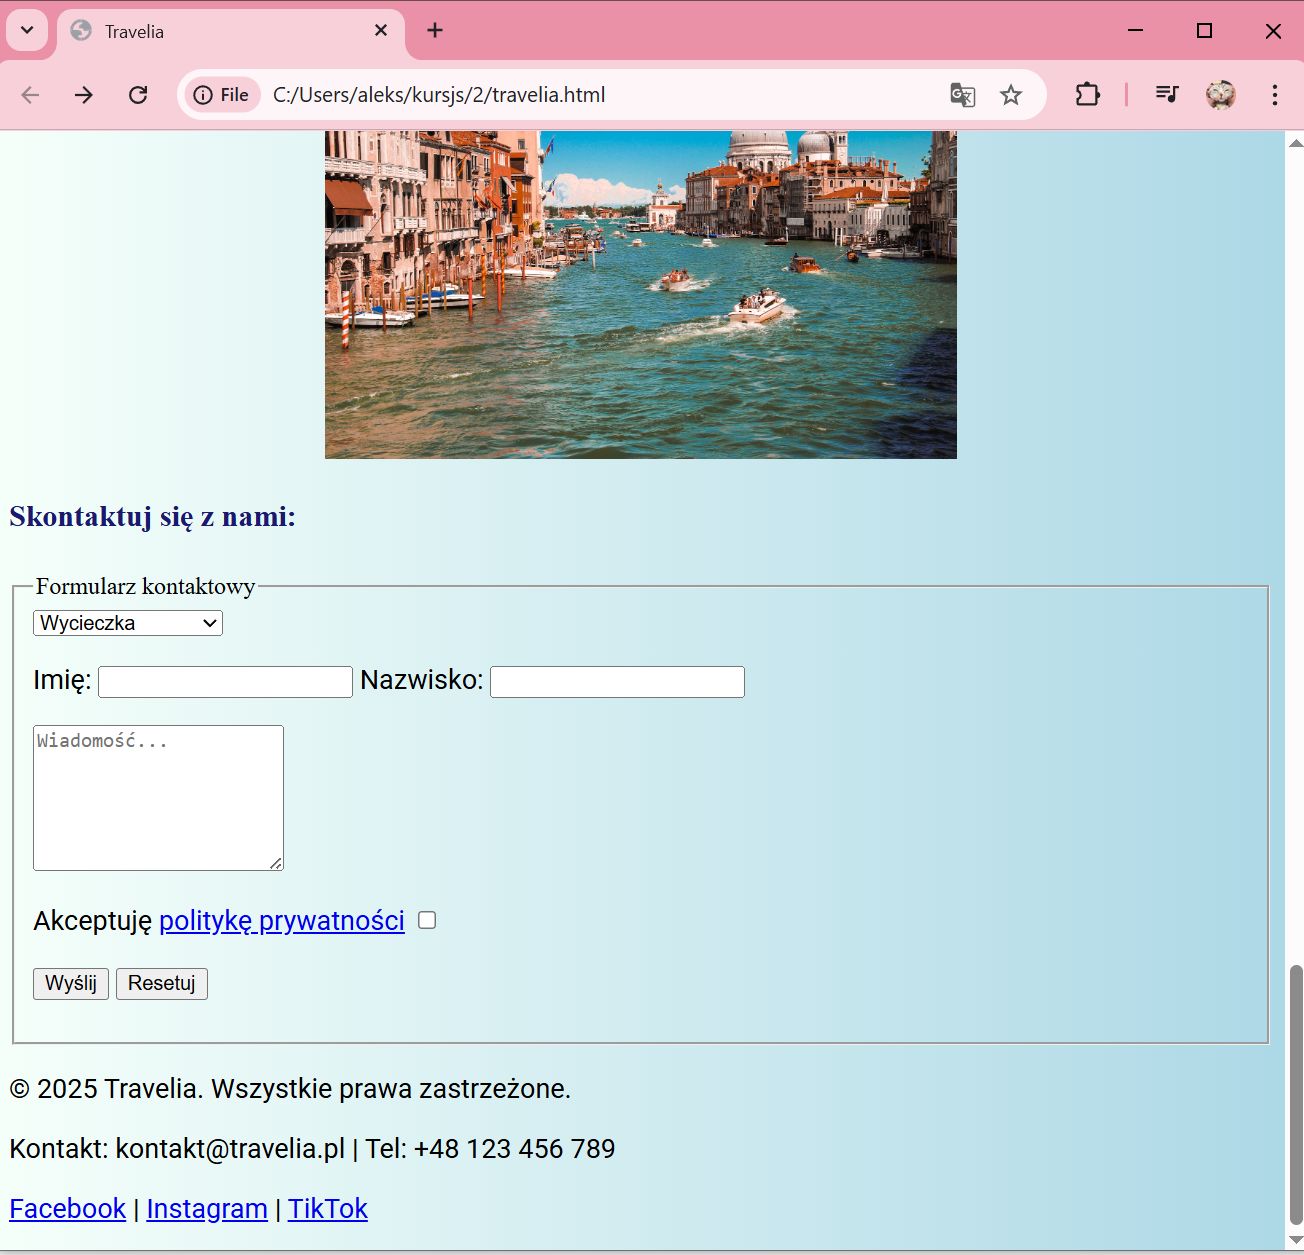Click the kontakt@travelia.pl contact line
The width and height of the screenshot is (1304, 1255).
click(x=312, y=1149)
